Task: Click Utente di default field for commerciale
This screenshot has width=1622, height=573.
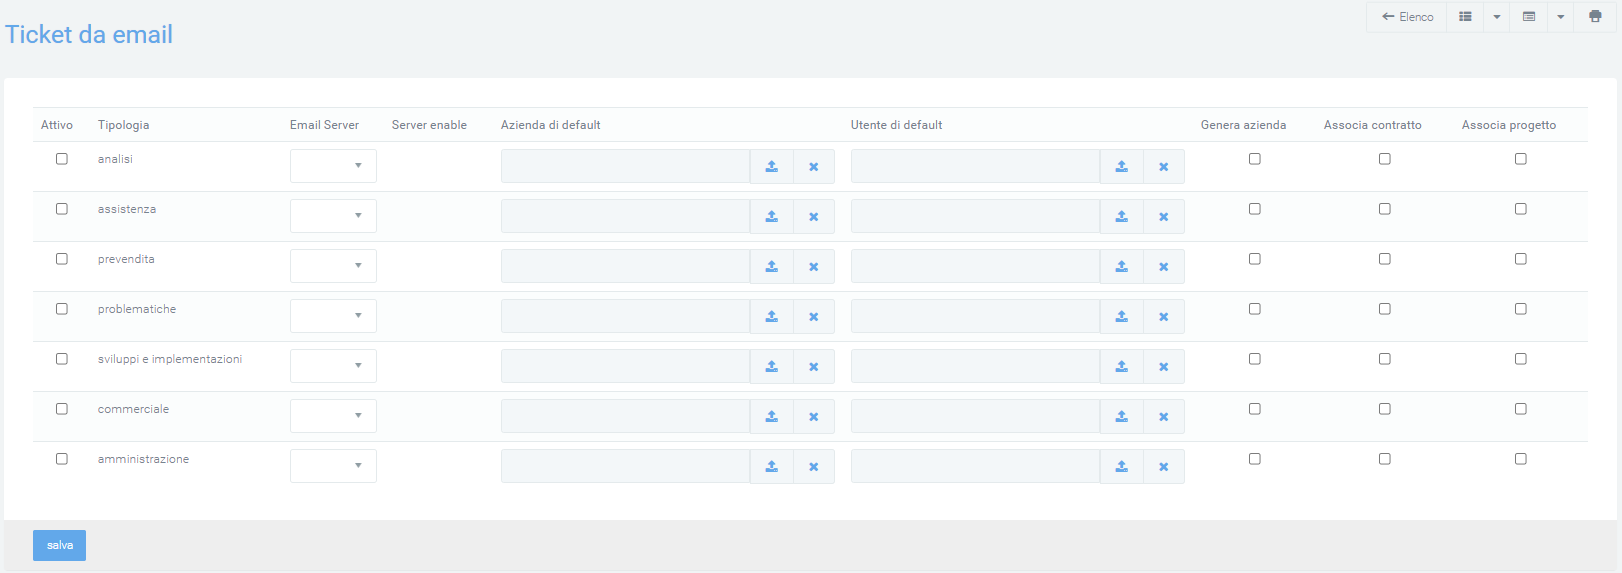Action: coord(975,417)
